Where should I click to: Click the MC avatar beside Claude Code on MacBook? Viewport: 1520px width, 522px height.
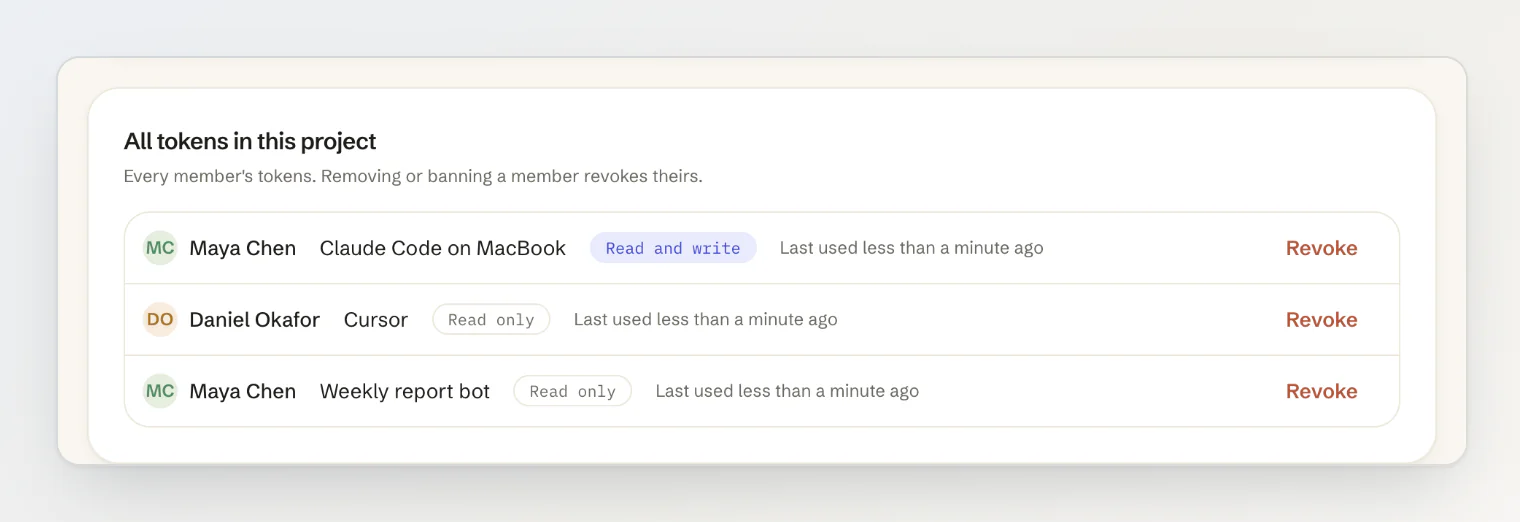click(x=160, y=248)
